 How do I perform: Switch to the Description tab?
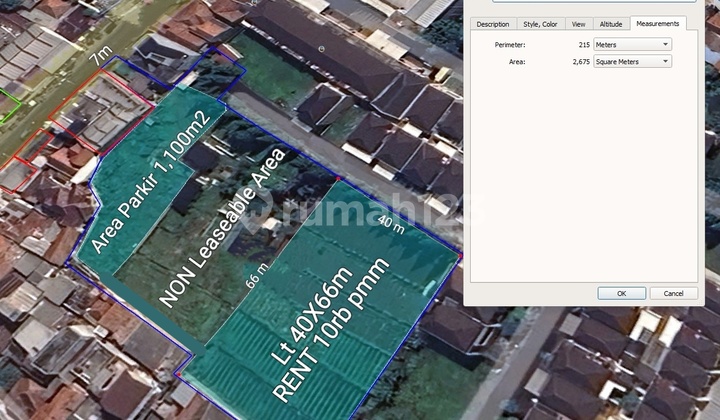(x=492, y=24)
